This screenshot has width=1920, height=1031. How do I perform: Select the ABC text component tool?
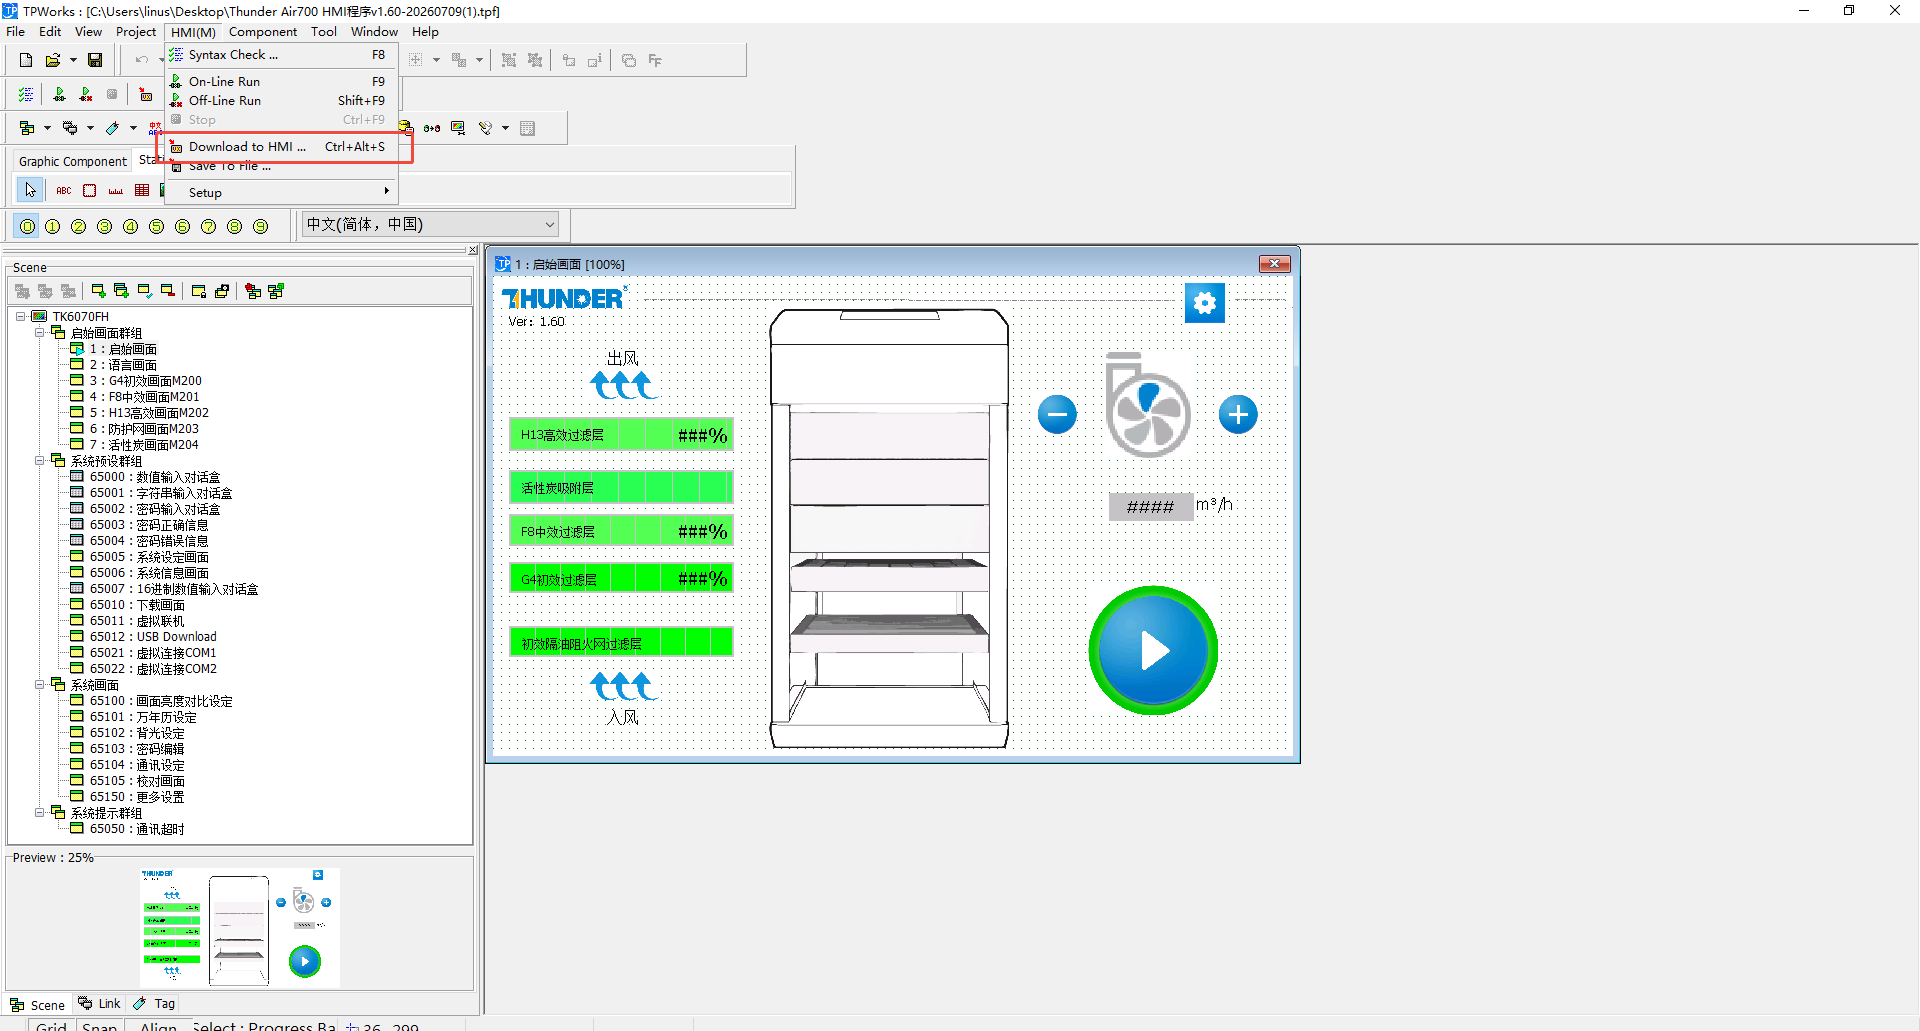click(63, 190)
